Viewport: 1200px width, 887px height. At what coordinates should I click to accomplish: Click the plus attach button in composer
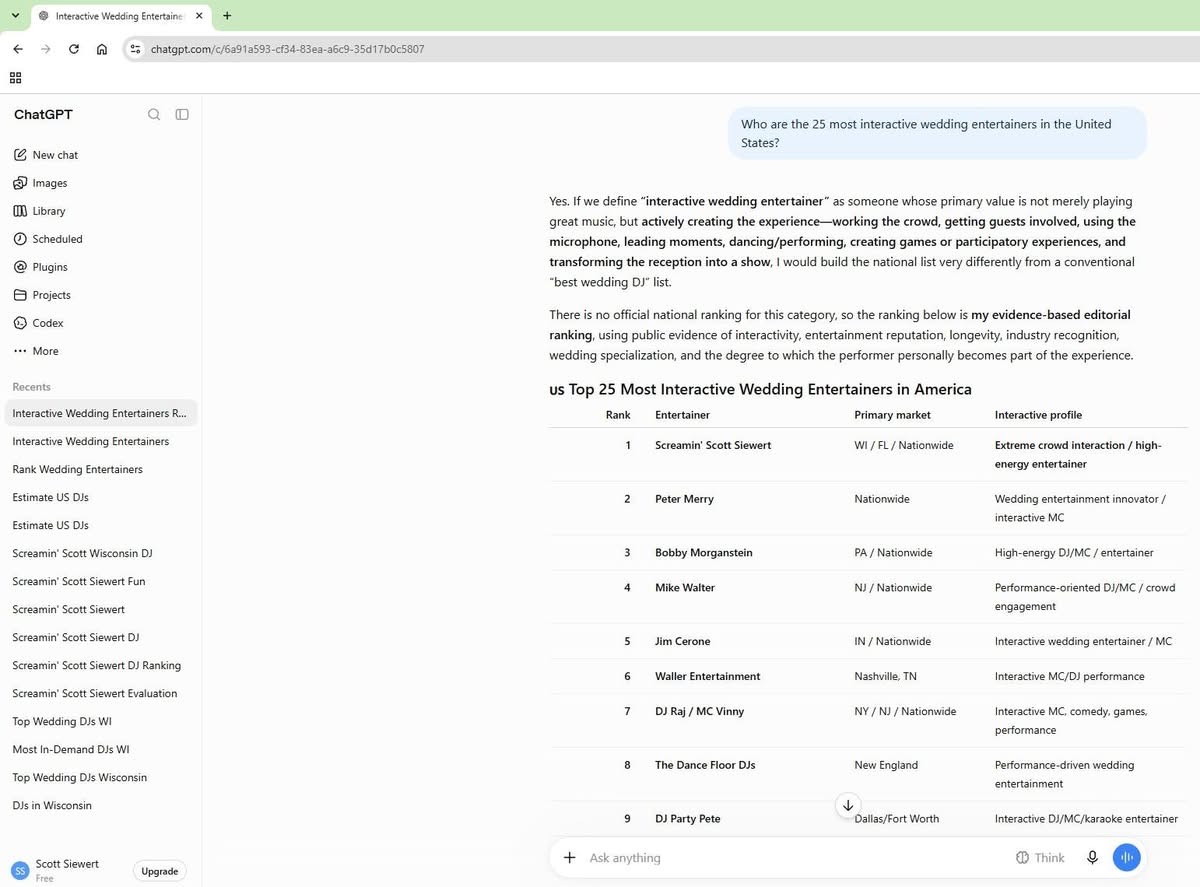pyautogui.click(x=570, y=858)
